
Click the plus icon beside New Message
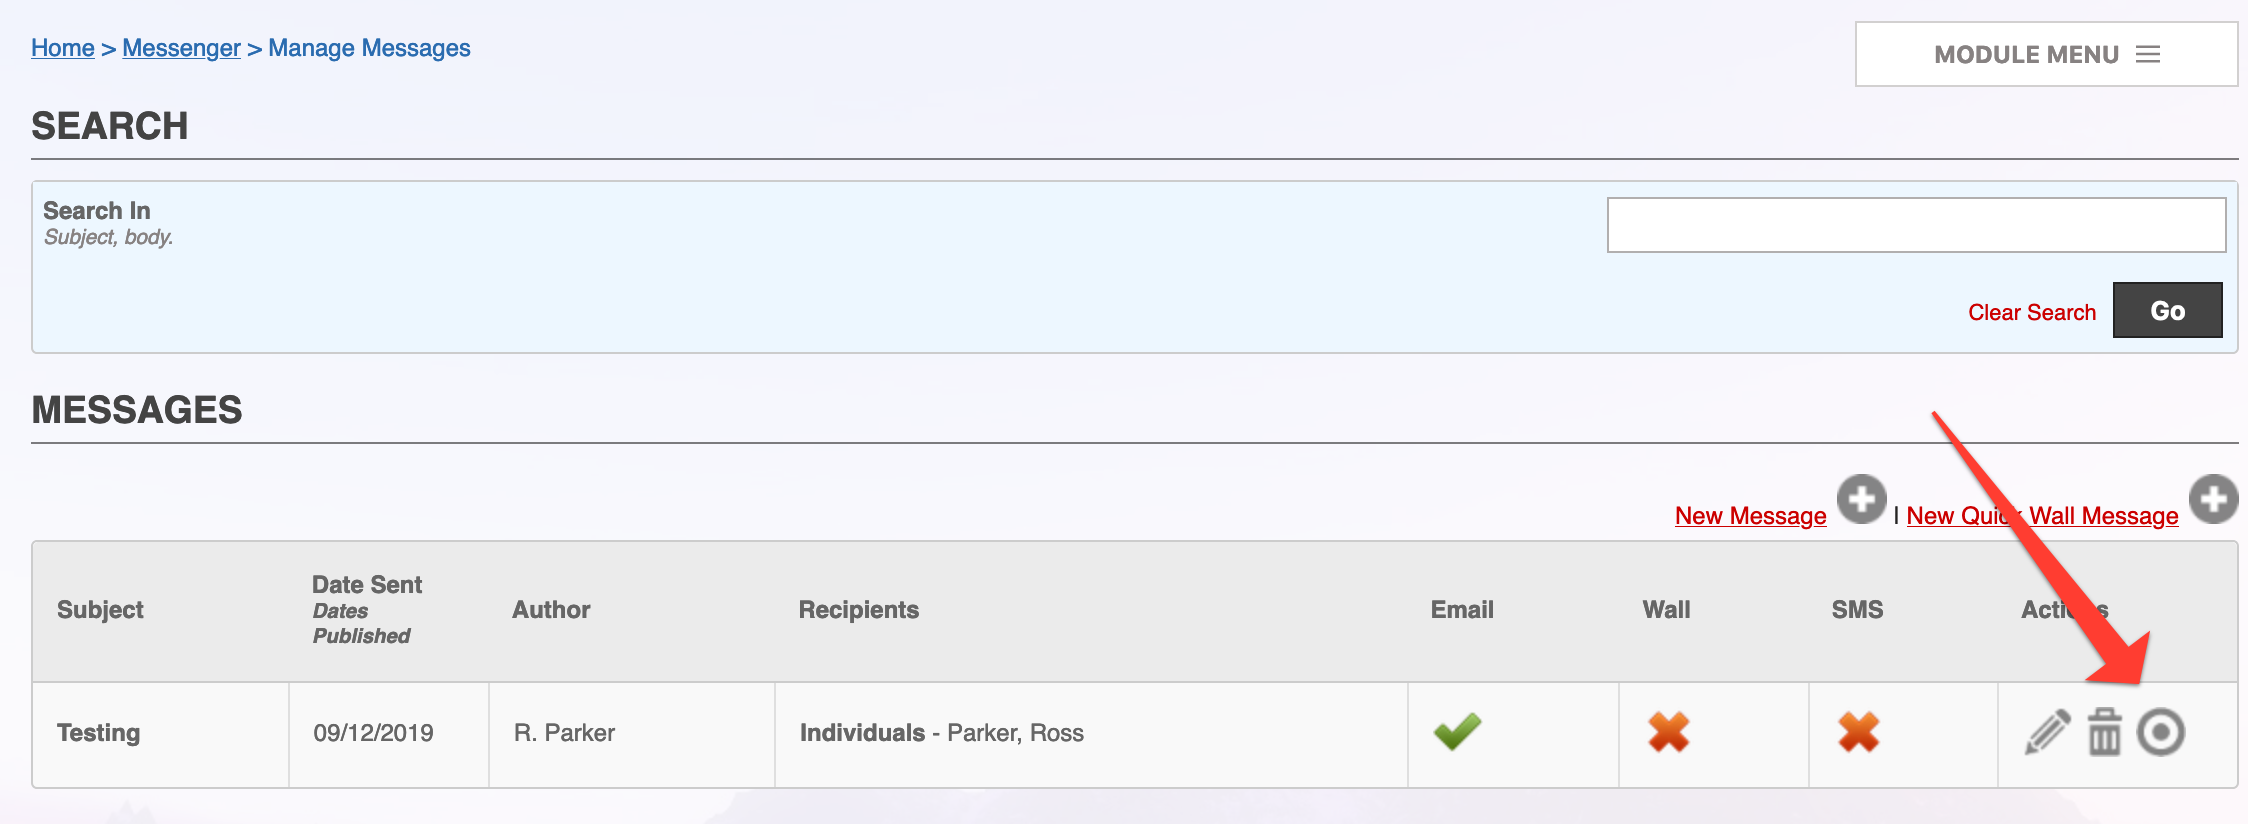1862,499
